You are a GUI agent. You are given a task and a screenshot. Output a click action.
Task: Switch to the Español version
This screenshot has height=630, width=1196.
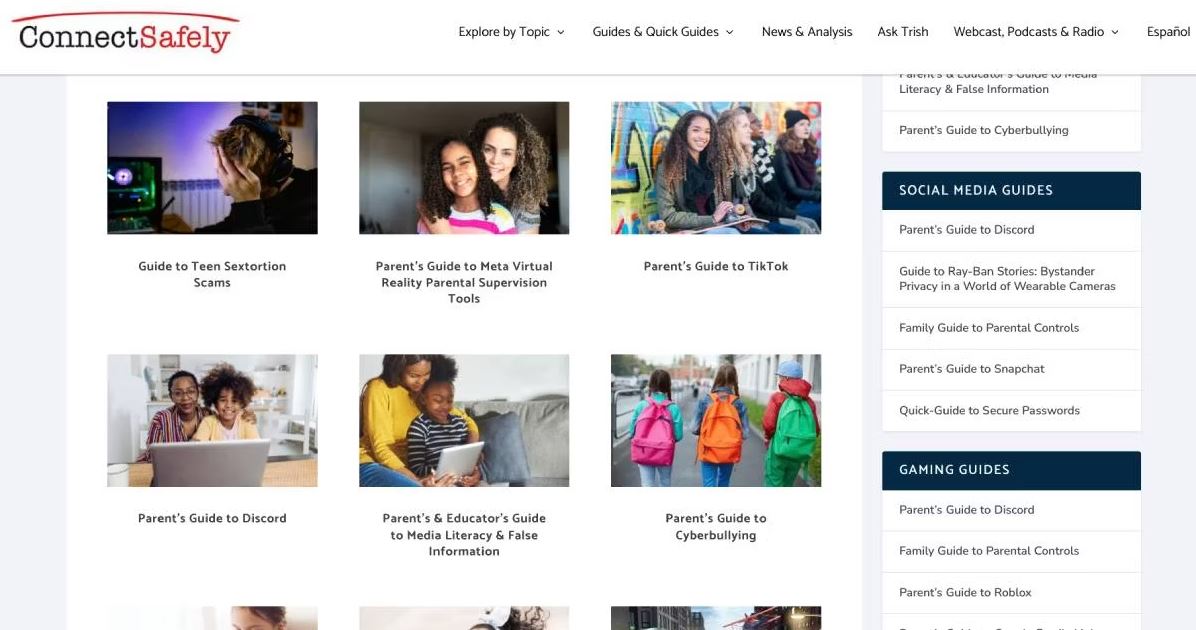1168,31
